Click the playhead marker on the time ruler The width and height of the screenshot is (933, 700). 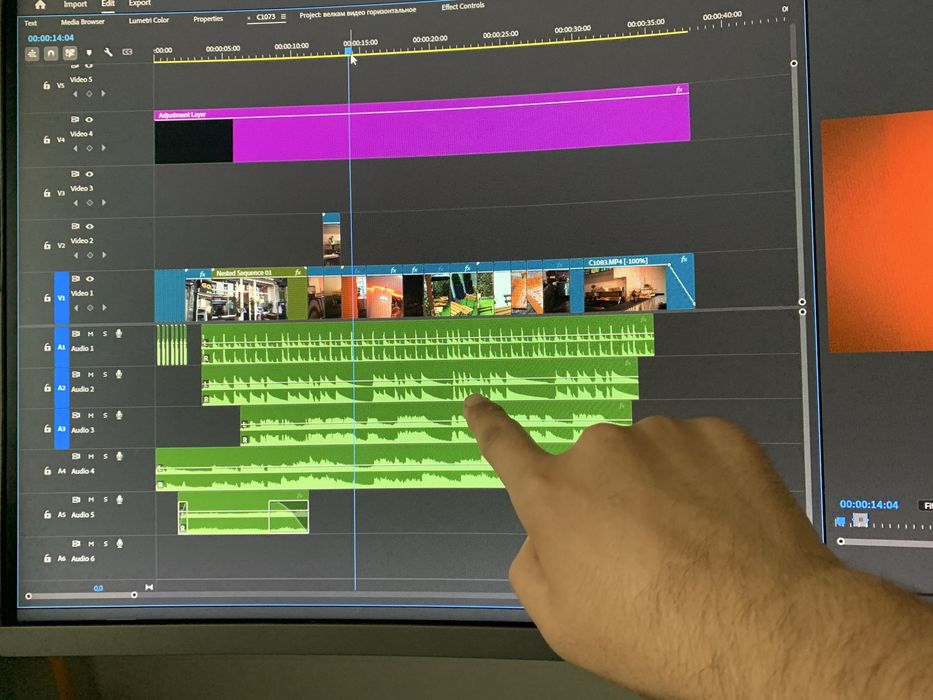point(349,51)
